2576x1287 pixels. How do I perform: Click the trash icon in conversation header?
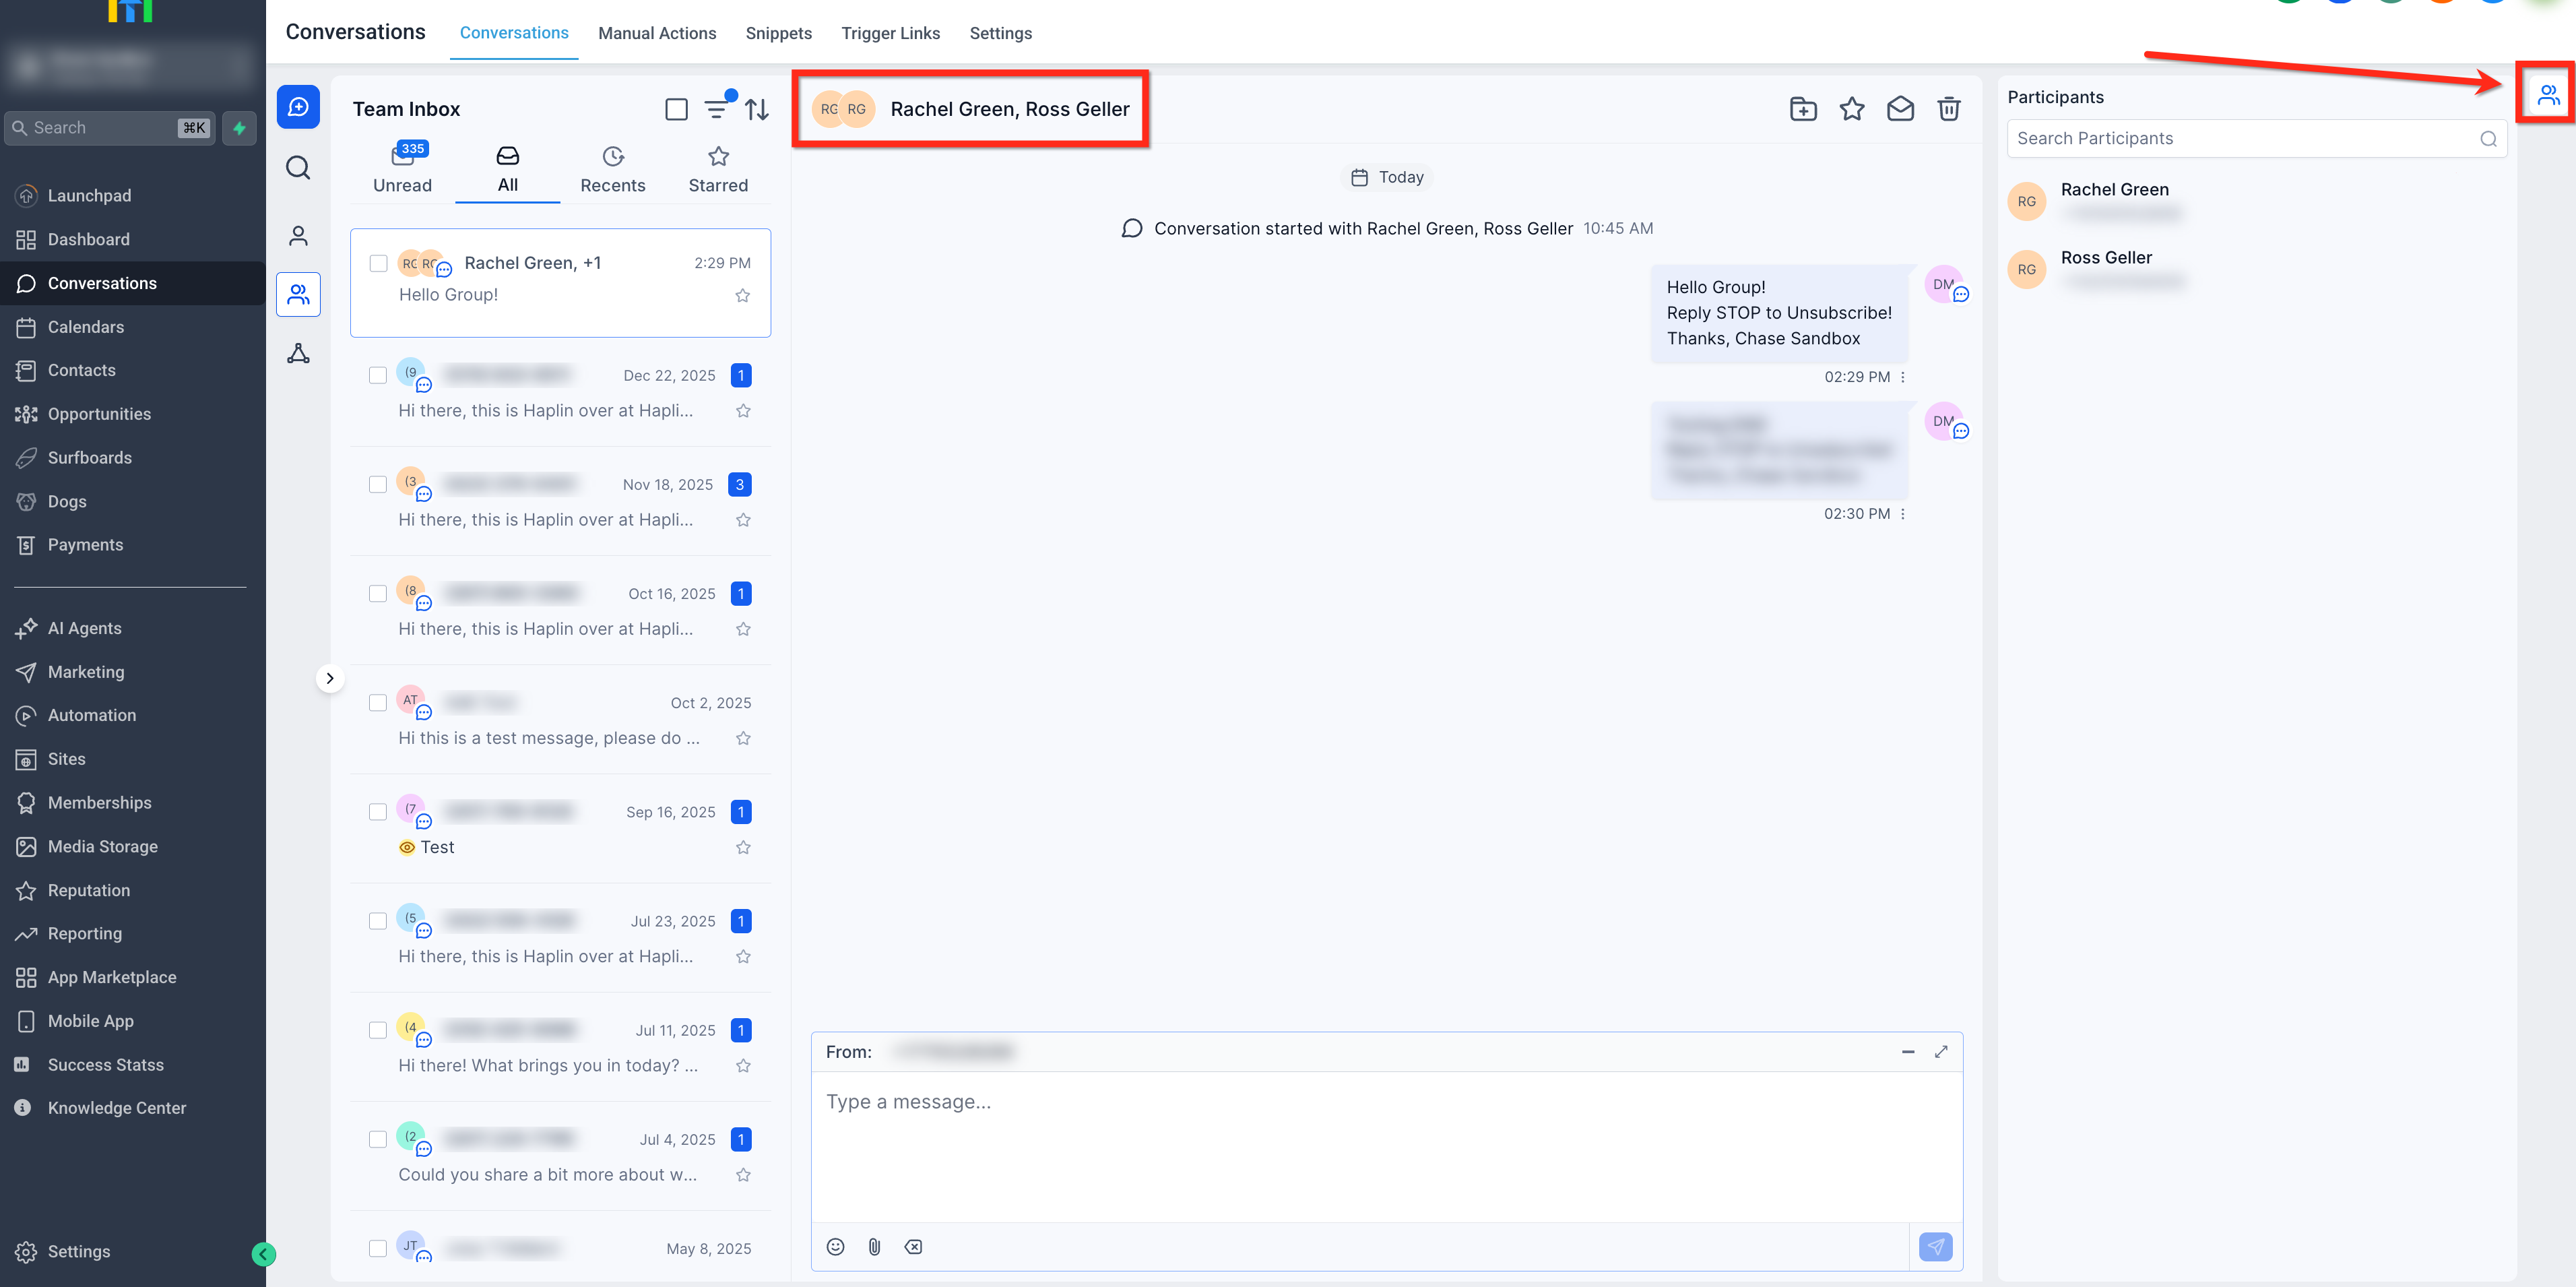click(1948, 109)
